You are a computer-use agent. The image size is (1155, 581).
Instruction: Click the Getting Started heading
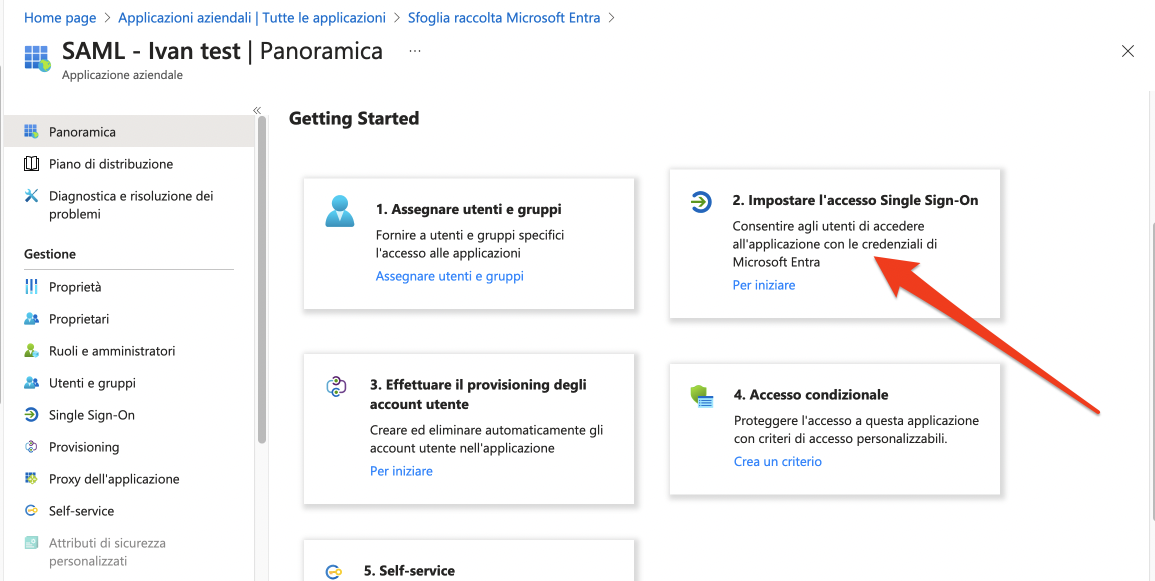[354, 119]
